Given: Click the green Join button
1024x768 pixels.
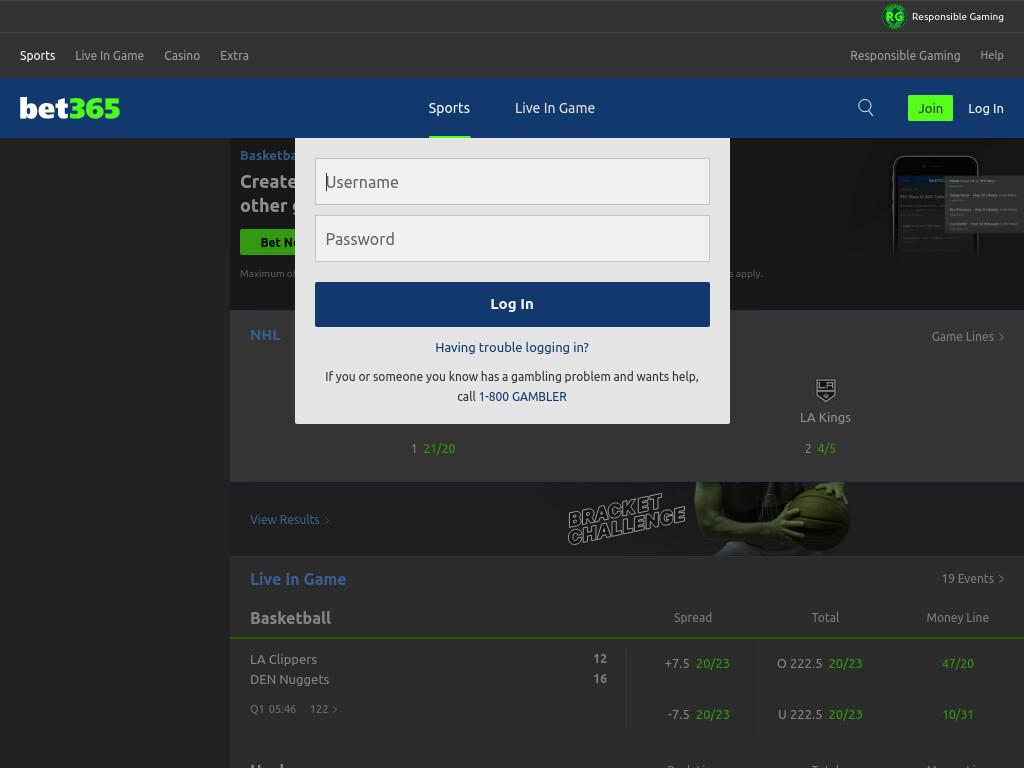Looking at the screenshot, I should [x=930, y=108].
